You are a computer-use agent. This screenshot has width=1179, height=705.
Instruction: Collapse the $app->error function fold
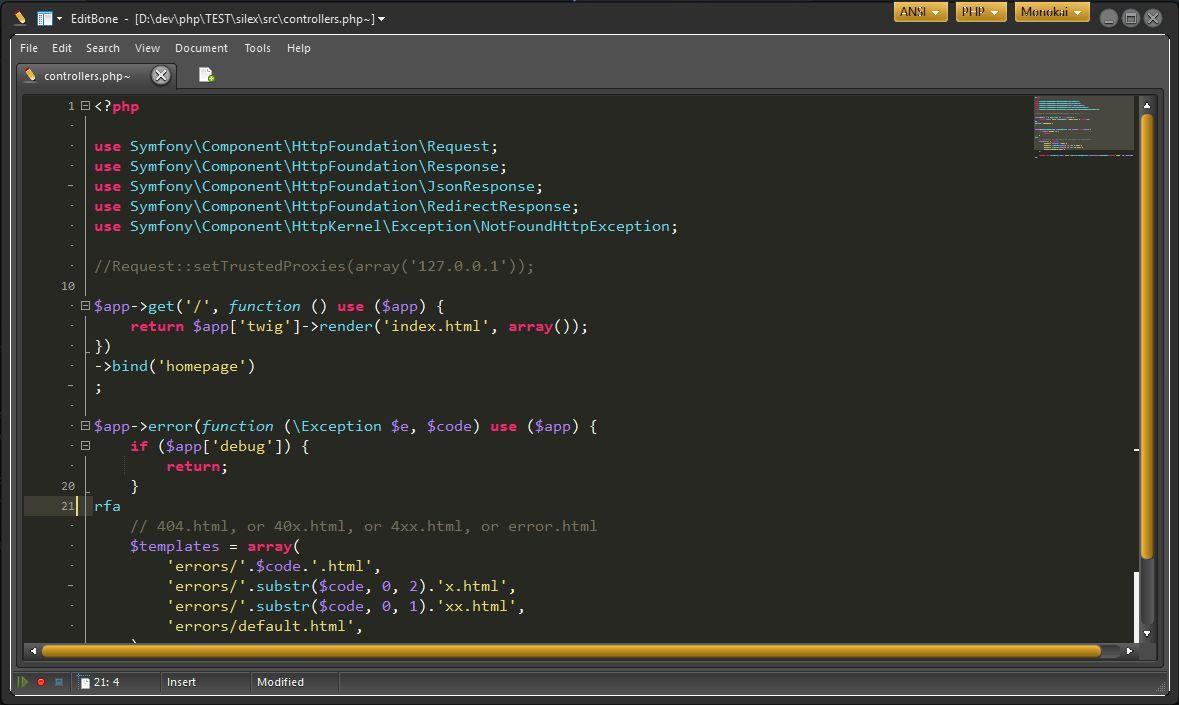[85, 425]
